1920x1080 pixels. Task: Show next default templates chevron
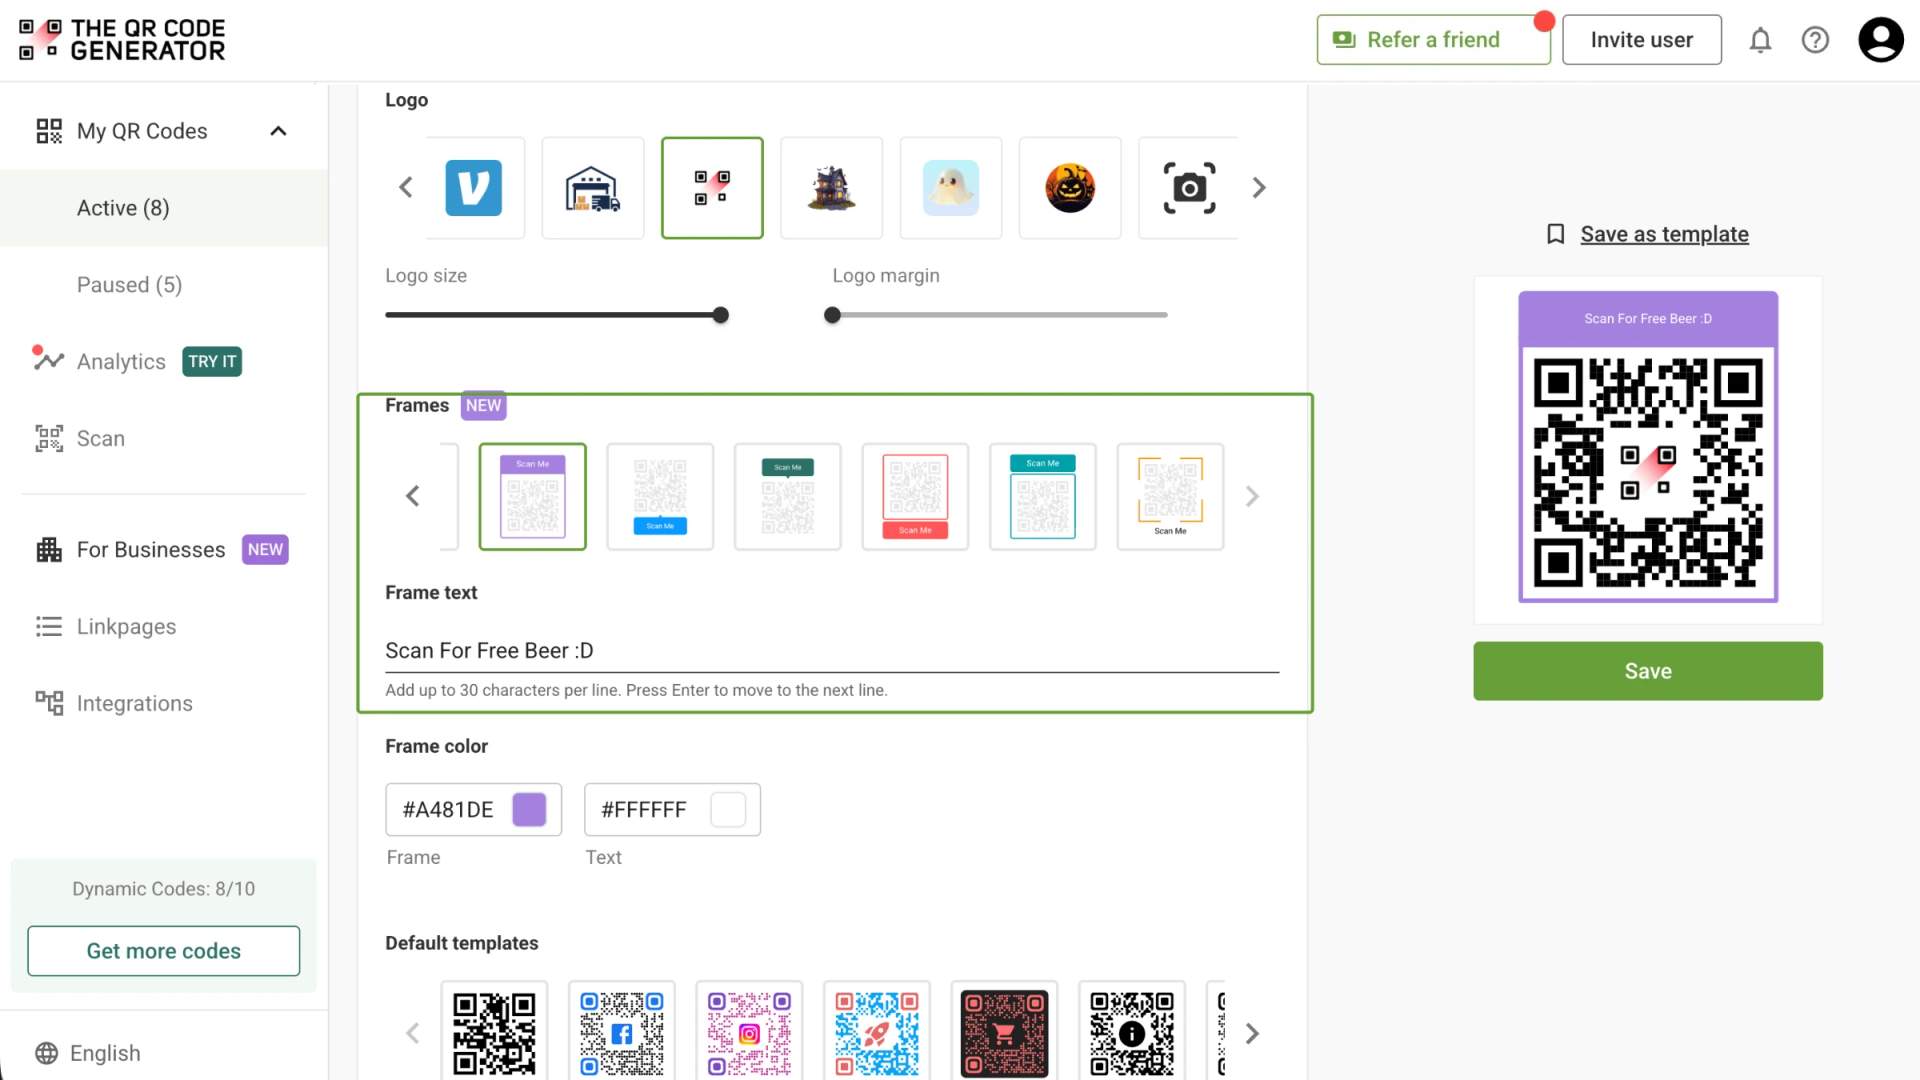tap(1252, 1033)
